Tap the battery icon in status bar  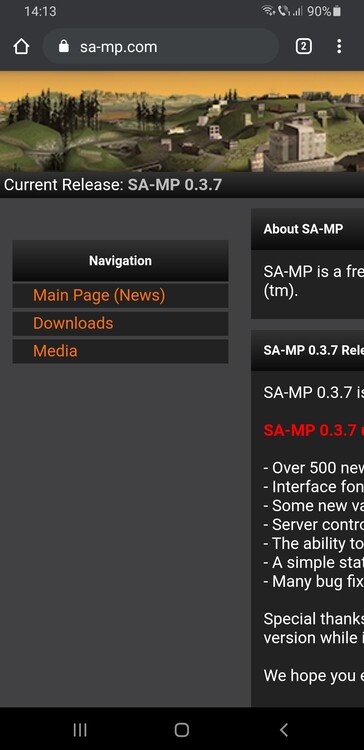click(337, 11)
